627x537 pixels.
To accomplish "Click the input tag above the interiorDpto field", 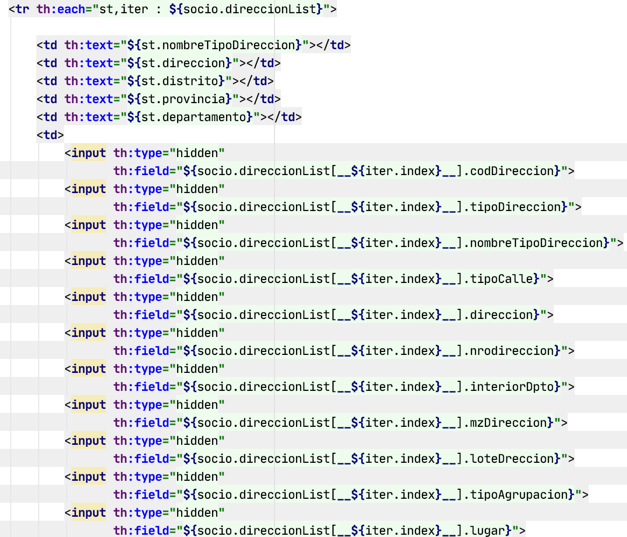I will (x=88, y=369).
